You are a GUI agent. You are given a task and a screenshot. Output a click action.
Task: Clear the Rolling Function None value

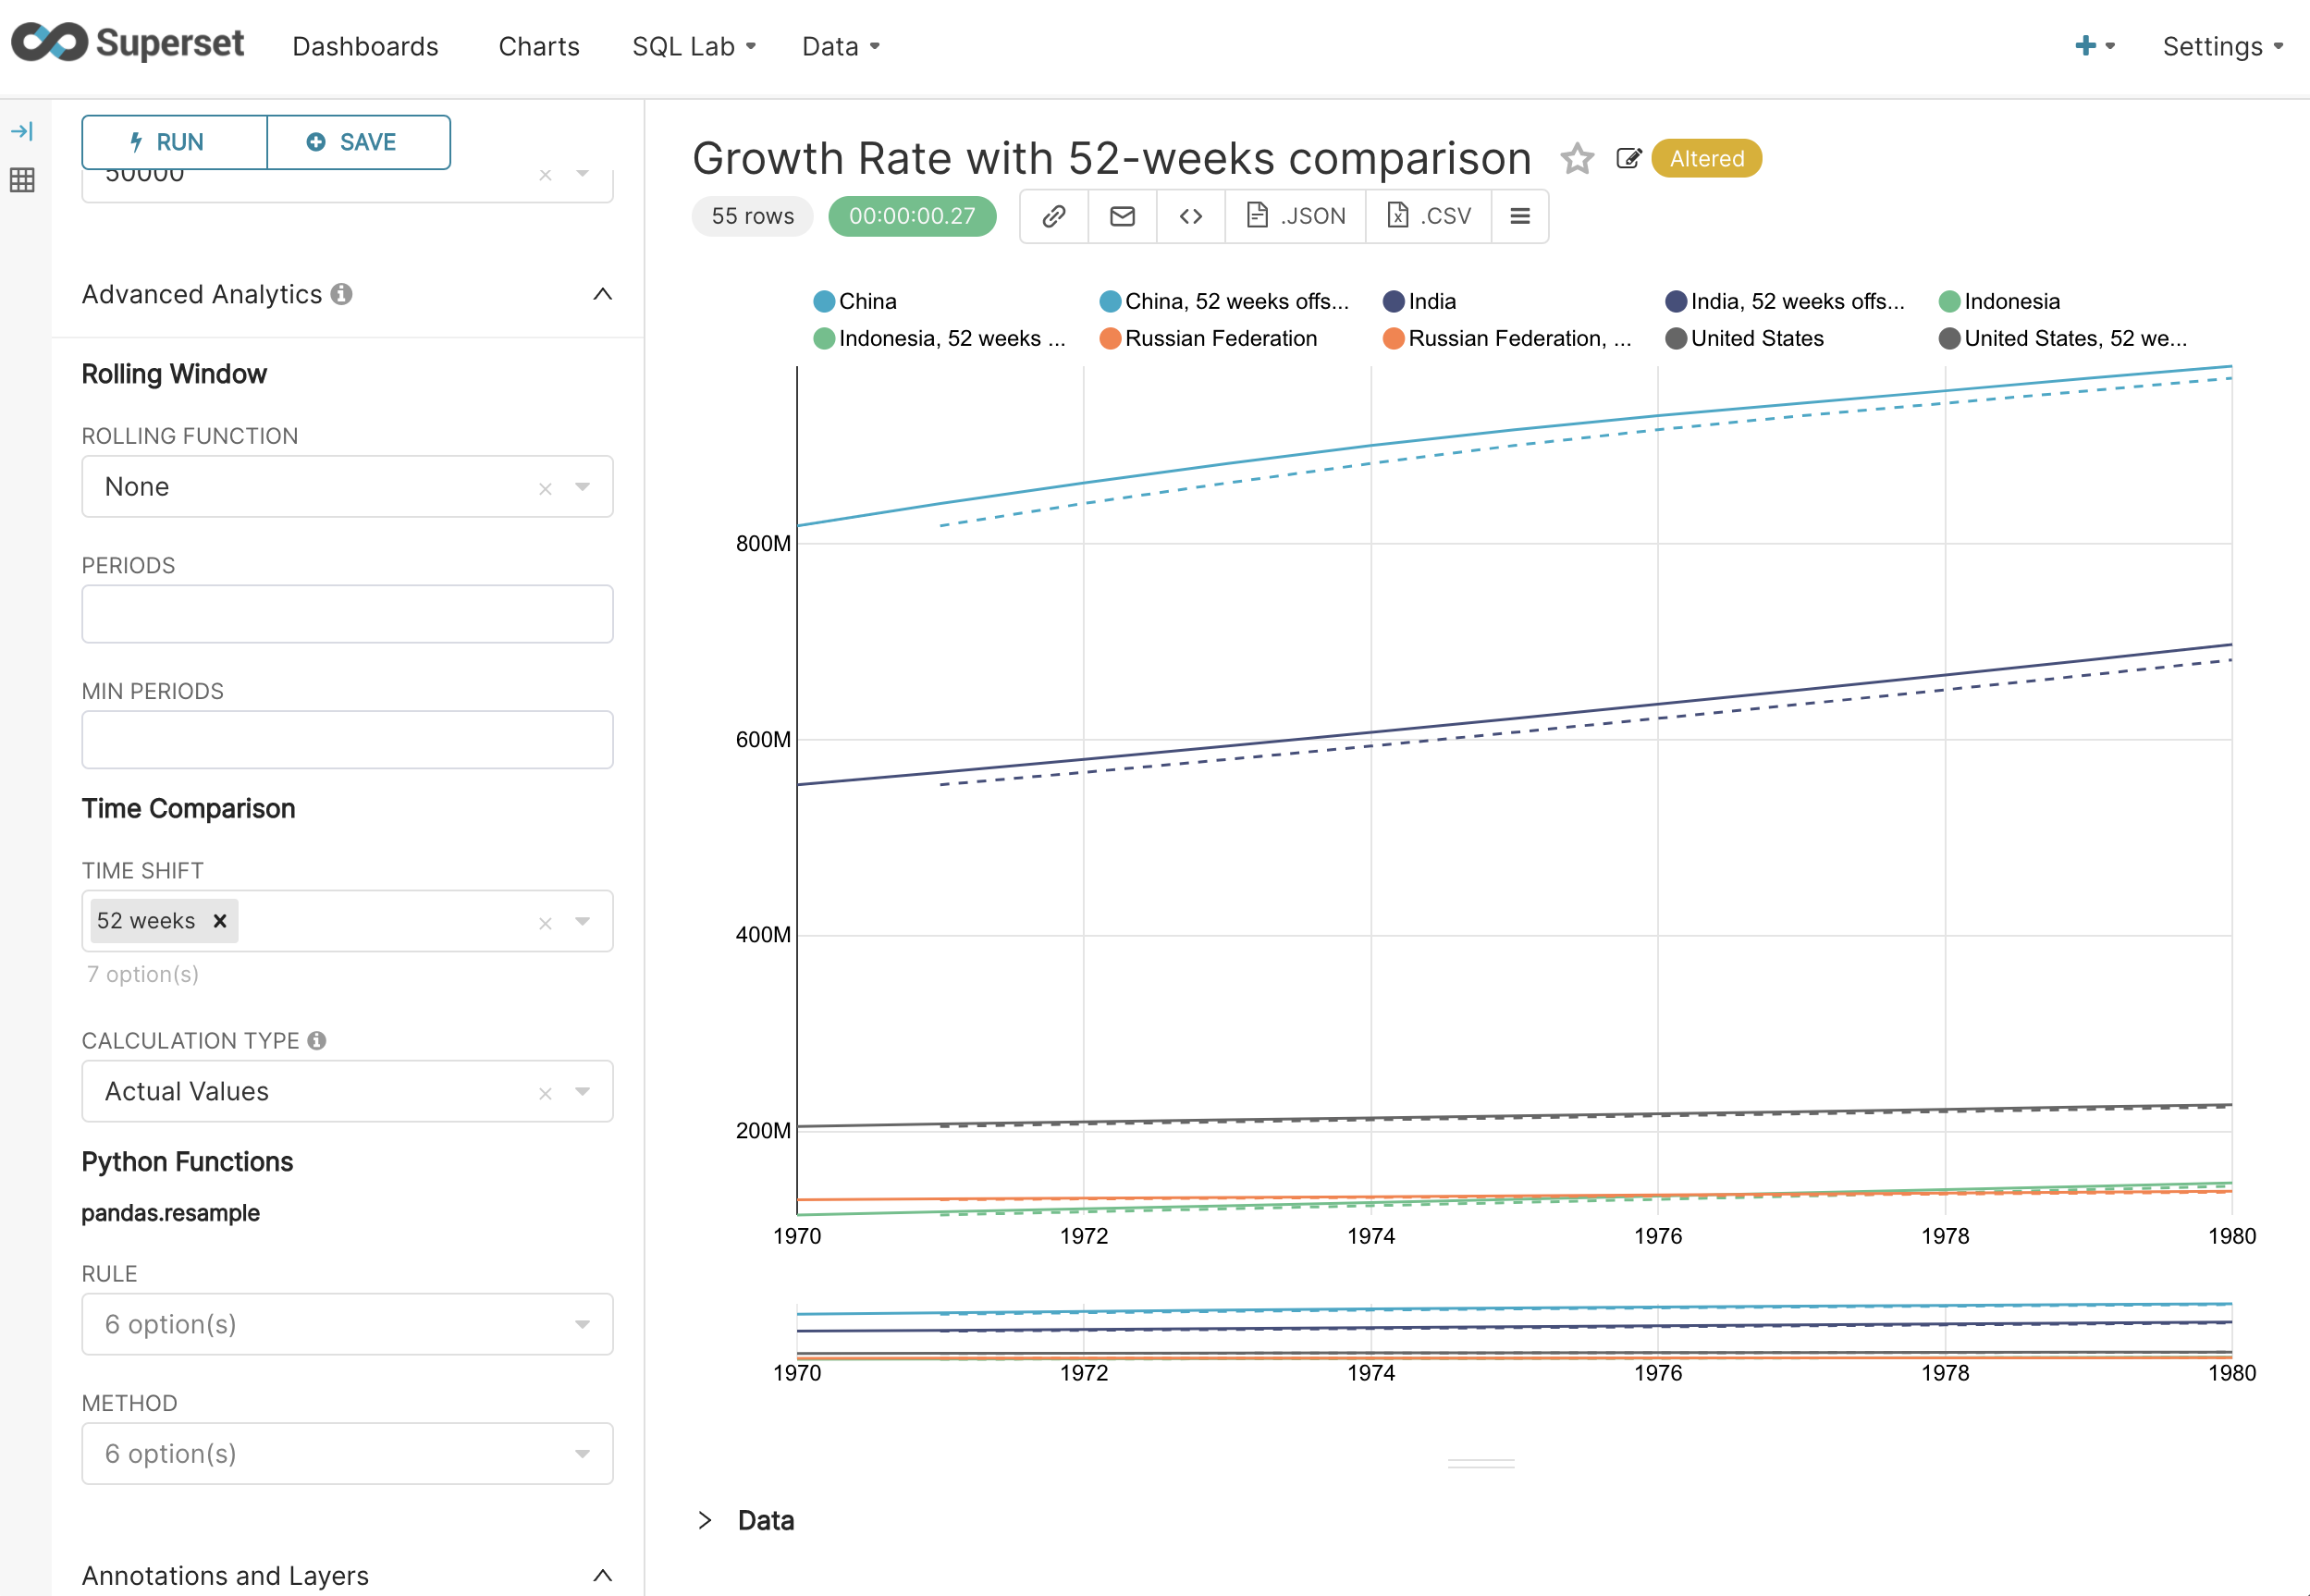coord(545,488)
